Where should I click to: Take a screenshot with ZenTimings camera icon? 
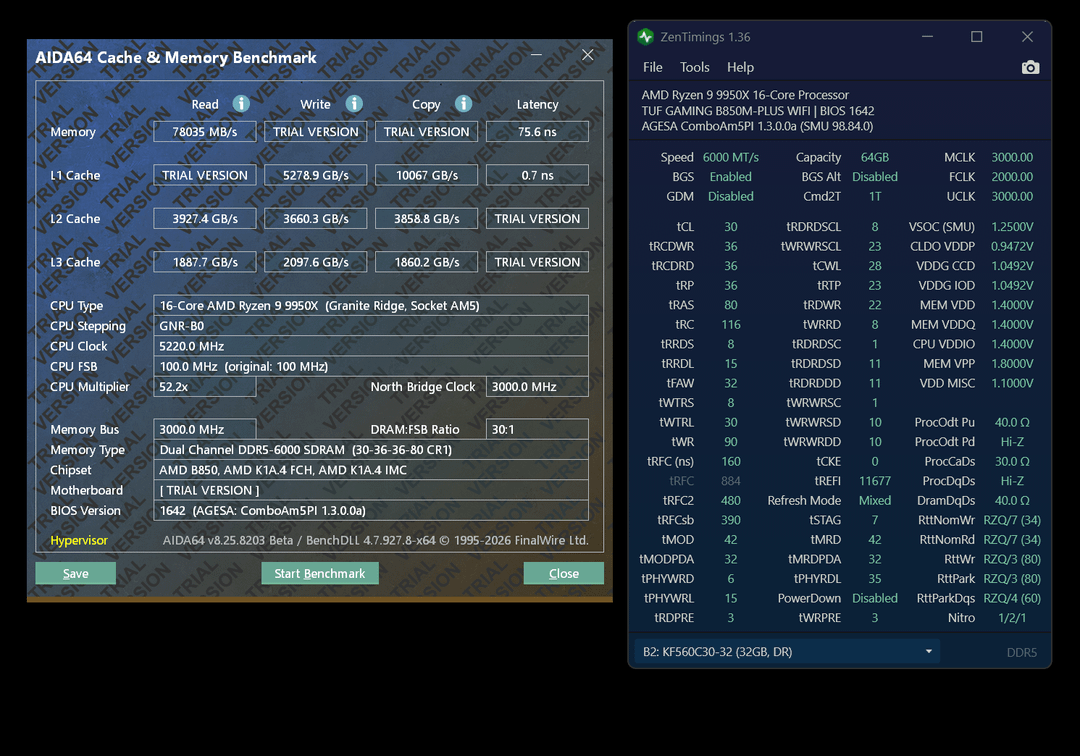click(1030, 67)
